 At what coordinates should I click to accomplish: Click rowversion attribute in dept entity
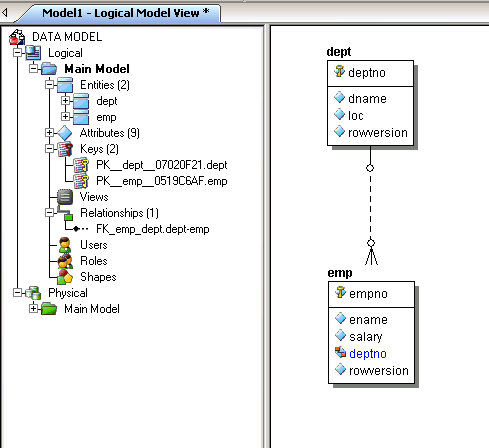(x=378, y=133)
